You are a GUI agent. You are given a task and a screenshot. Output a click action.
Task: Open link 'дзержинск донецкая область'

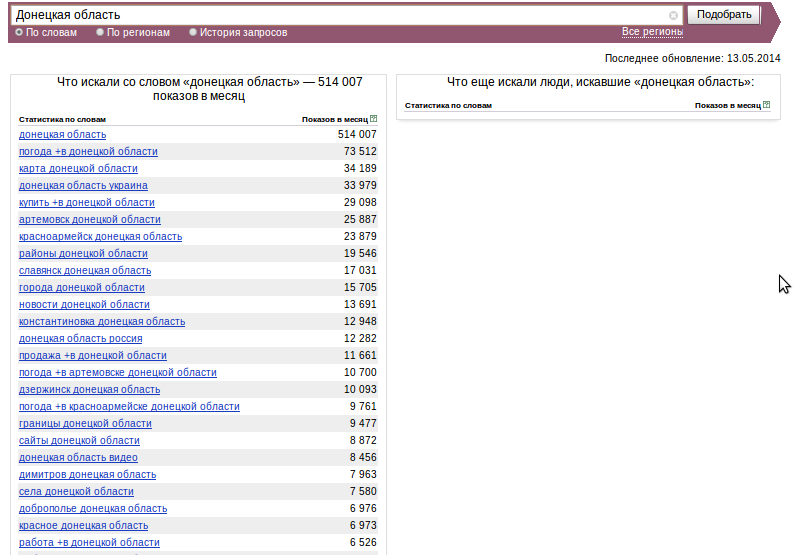[90, 389]
